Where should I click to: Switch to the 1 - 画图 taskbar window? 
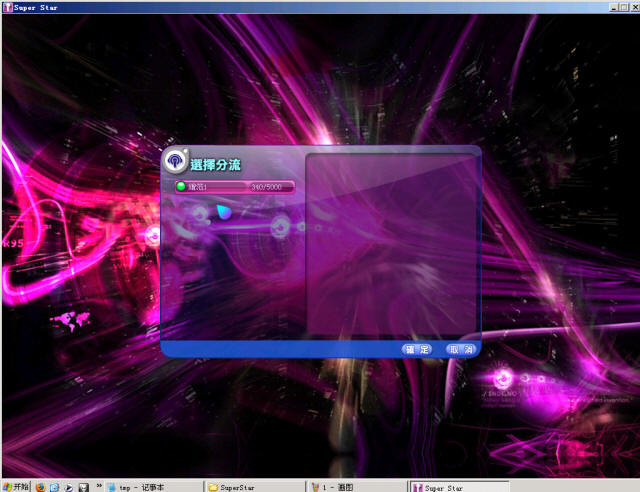pyautogui.click(x=358, y=487)
